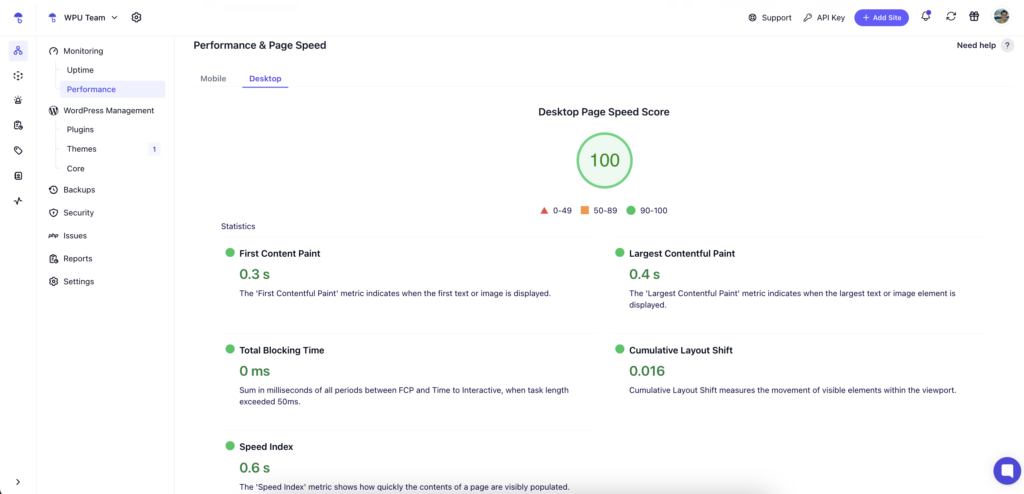Open the sites network icon in left rail
The height and width of the screenshot is (494, 1024).
point(18,50)
